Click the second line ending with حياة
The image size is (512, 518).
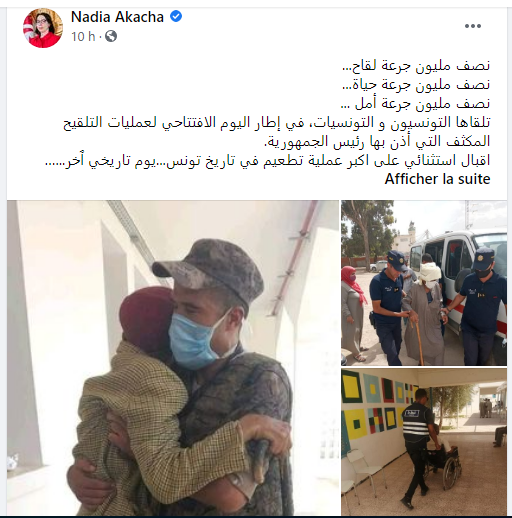[416, 85]
